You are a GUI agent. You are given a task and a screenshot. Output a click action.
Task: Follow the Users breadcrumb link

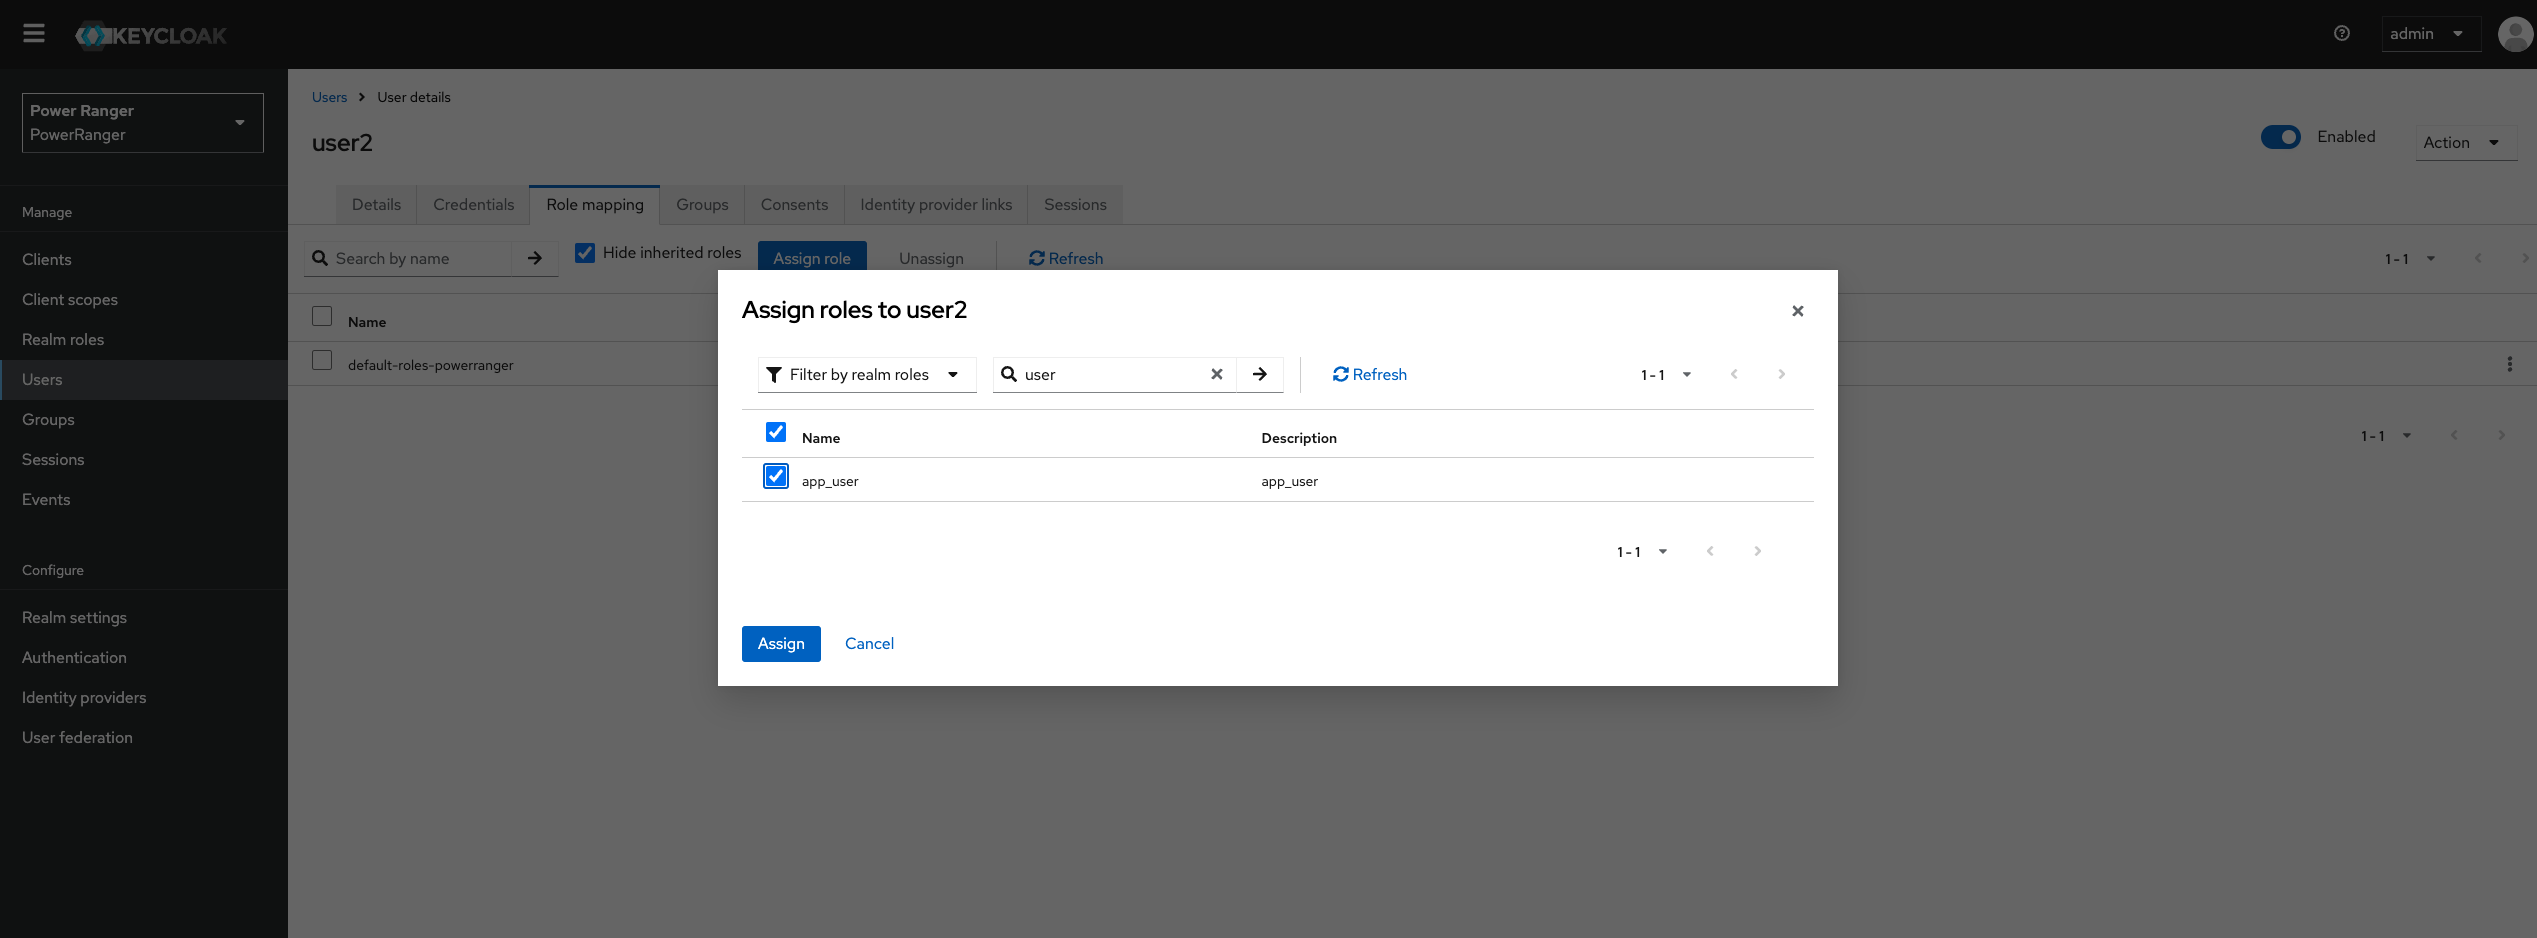coord(329,97)
